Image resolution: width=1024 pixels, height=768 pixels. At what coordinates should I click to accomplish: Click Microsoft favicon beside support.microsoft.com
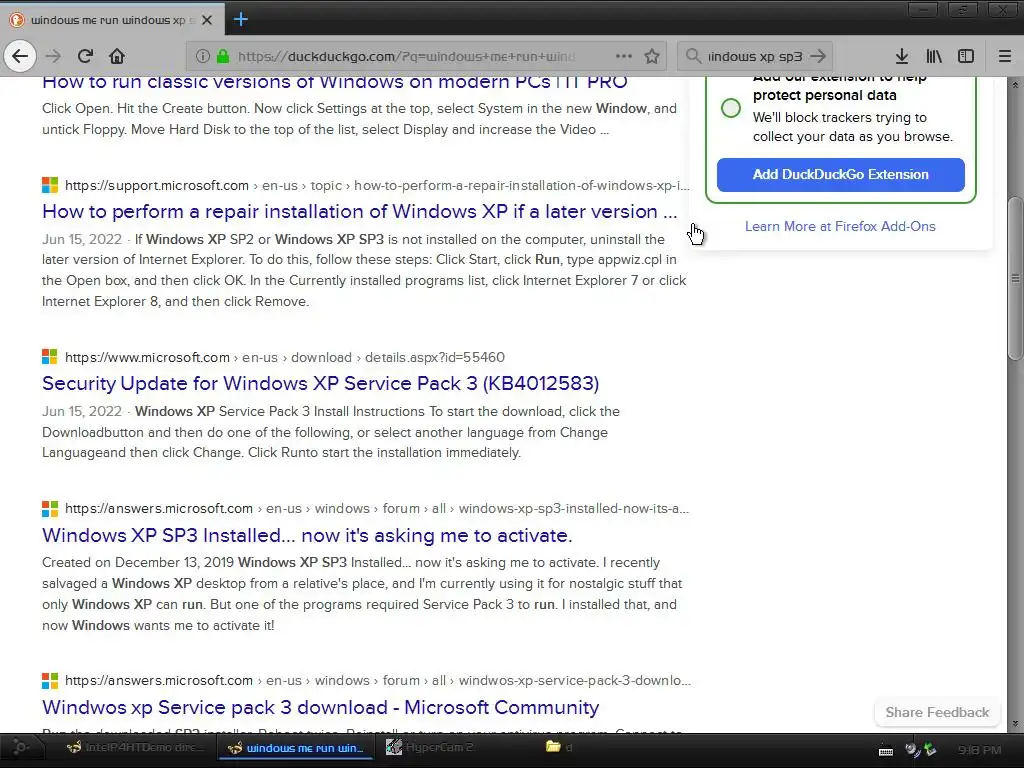50,185
